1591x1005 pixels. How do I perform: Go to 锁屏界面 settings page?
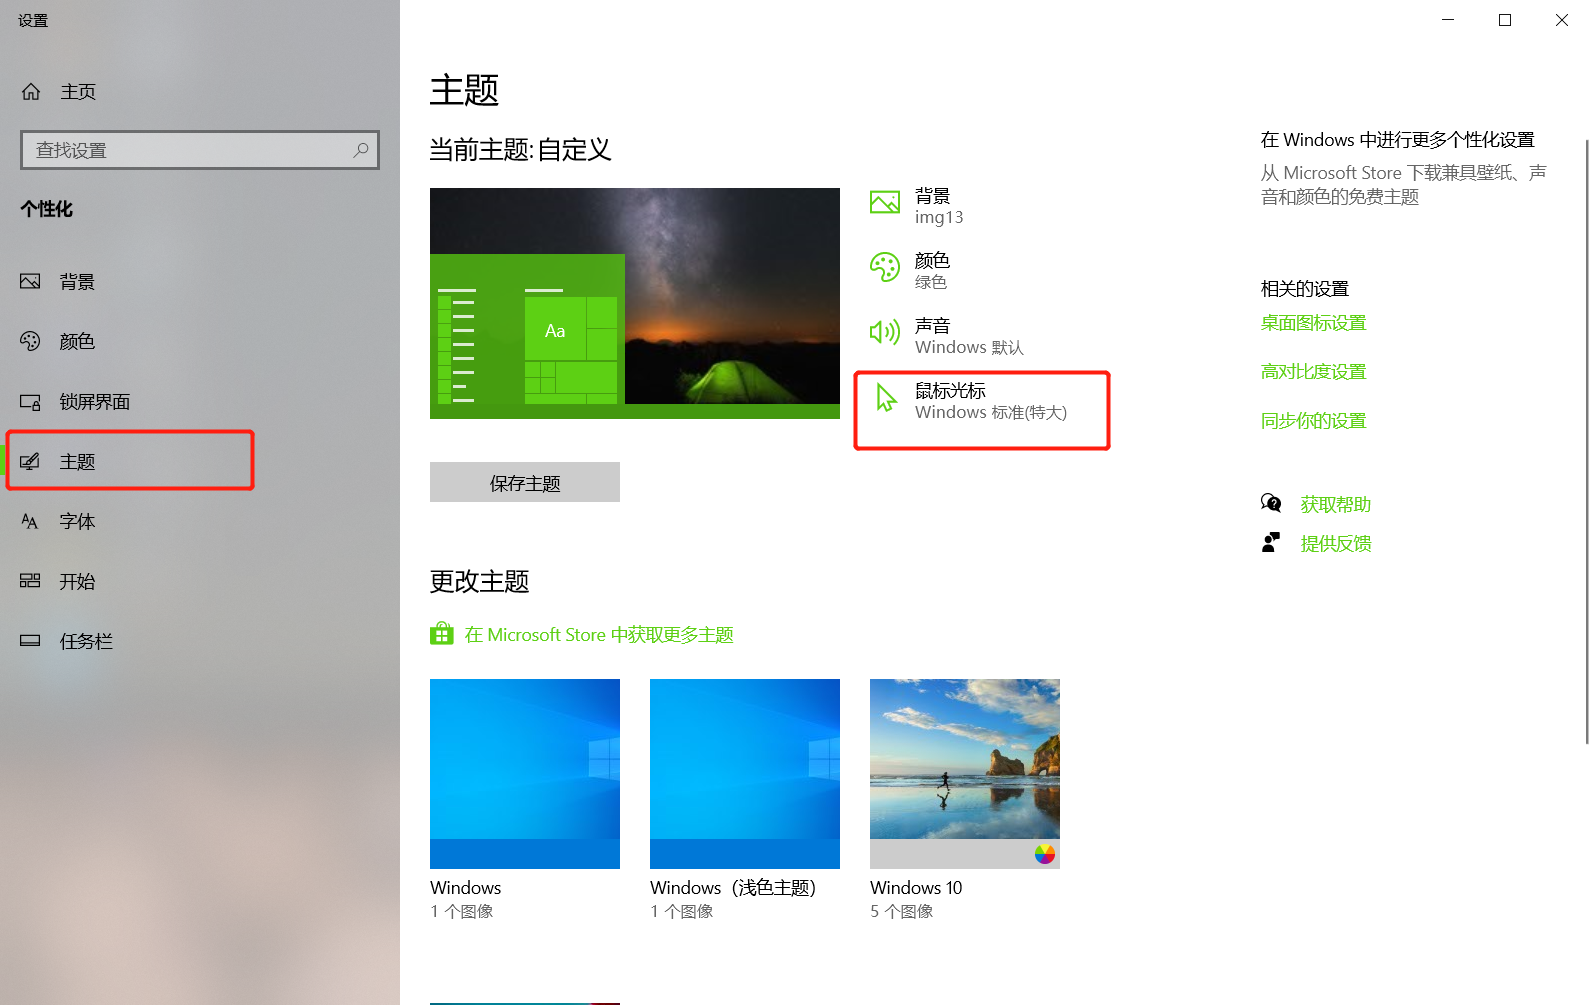click(x=200, y=402)
